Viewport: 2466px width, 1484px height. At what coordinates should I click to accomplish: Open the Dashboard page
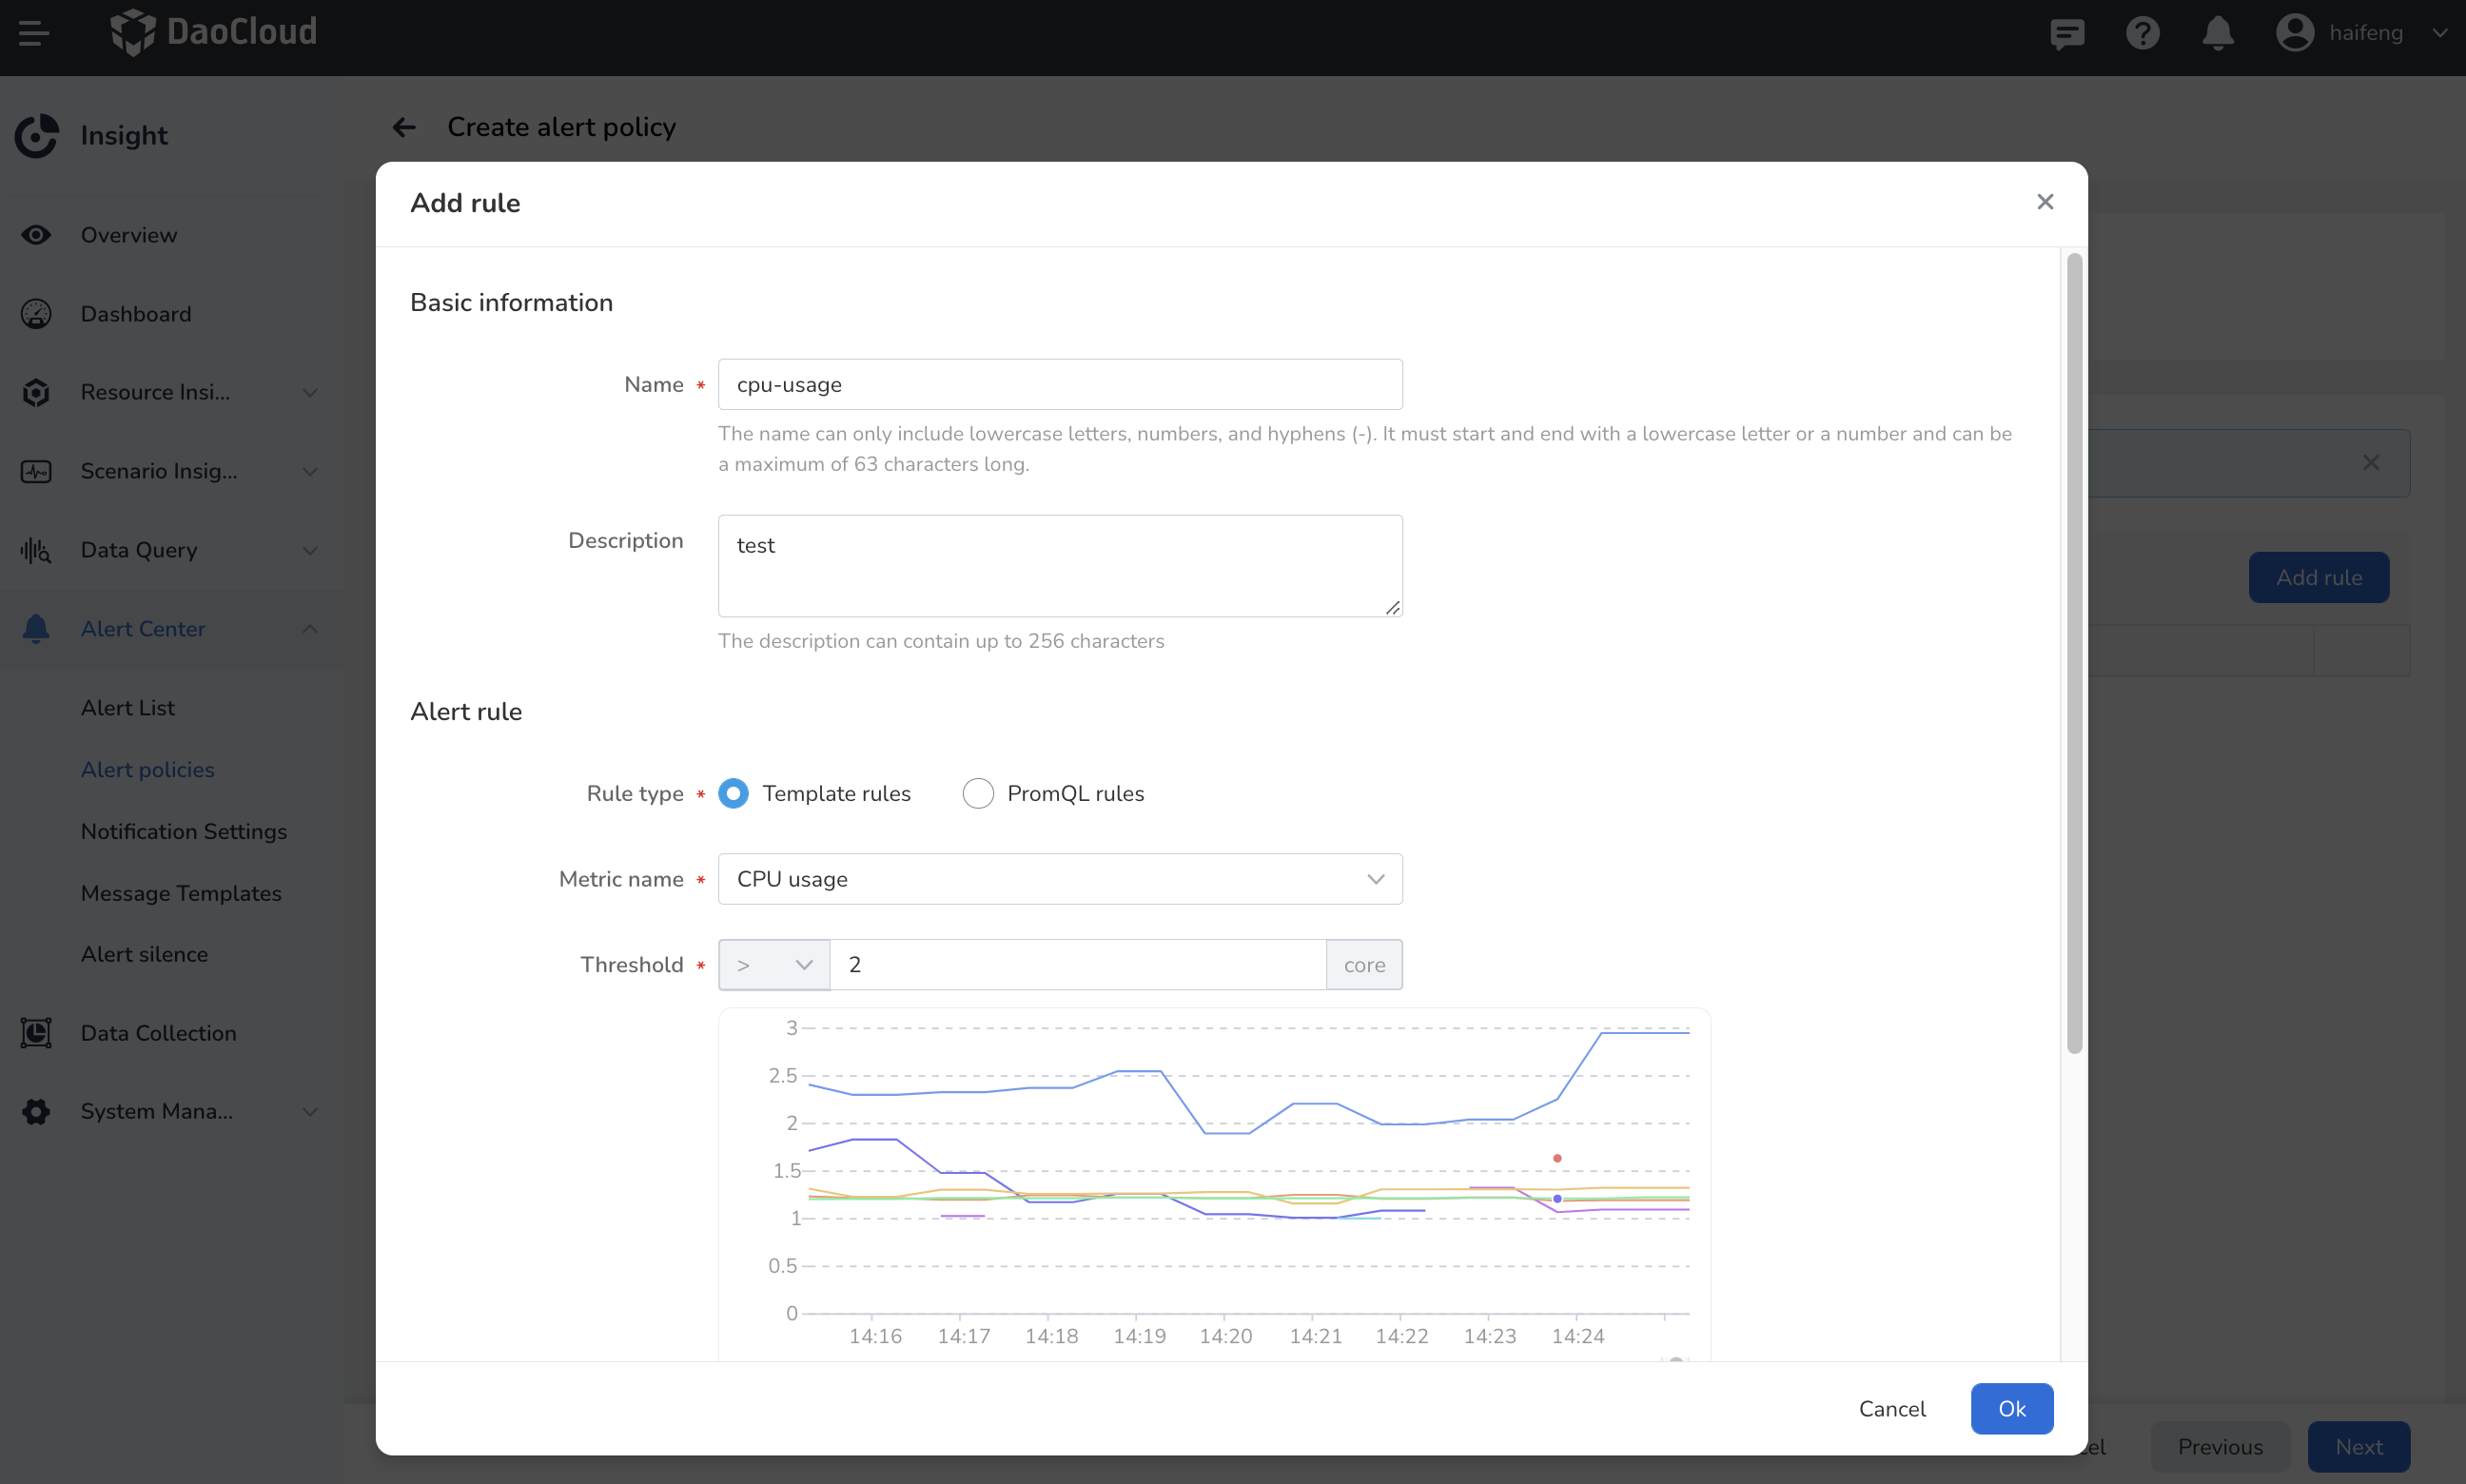[136, 314]
